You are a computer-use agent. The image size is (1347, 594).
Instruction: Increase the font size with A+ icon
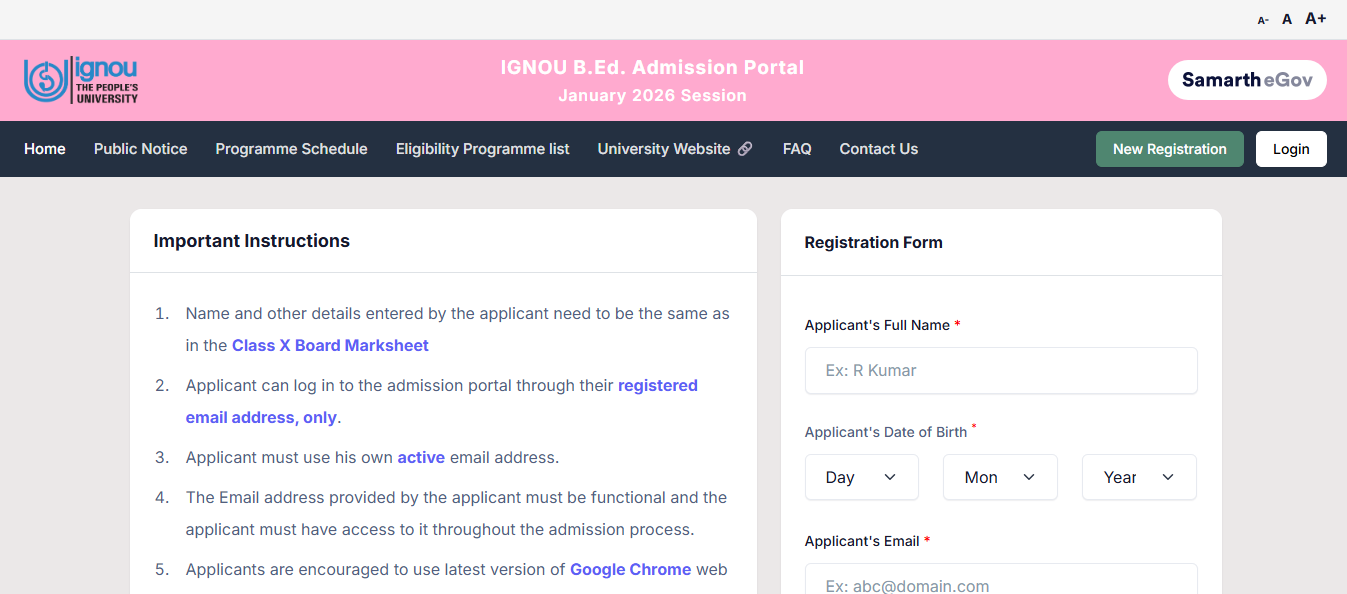pos(1314,18)
